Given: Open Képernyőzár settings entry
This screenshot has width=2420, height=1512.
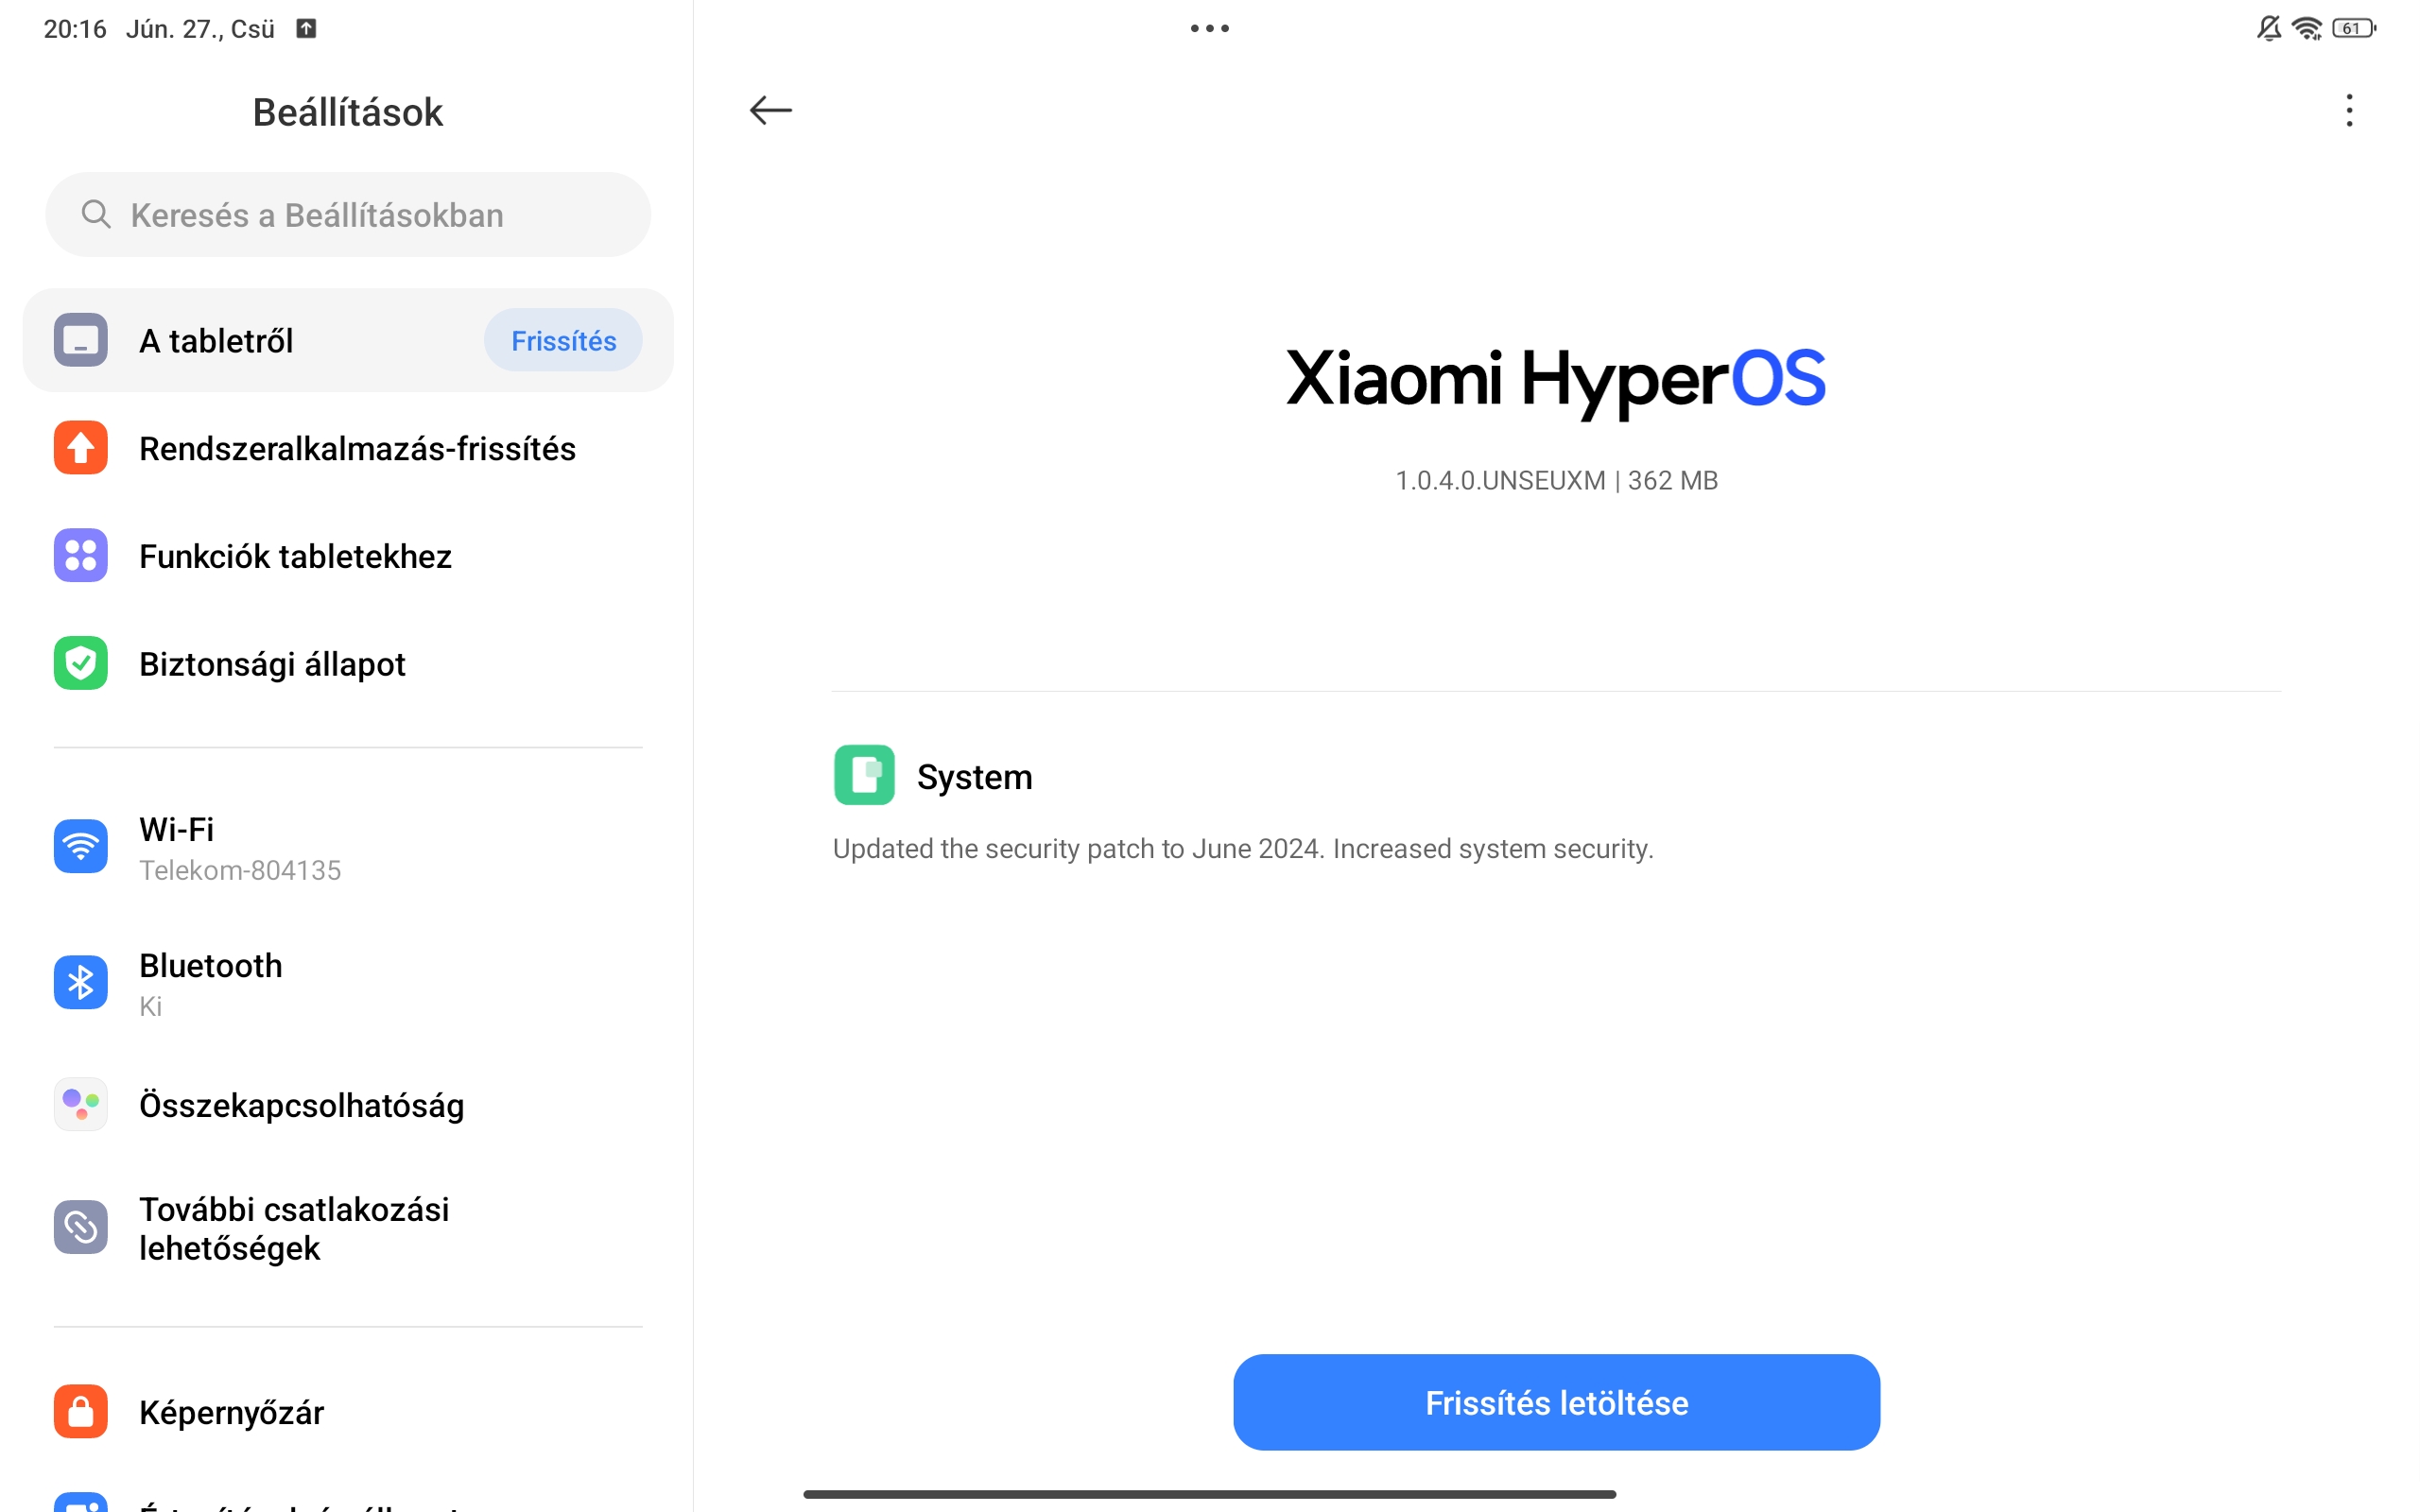Looking at the screenshot, I should click(x=348, y=1411).
